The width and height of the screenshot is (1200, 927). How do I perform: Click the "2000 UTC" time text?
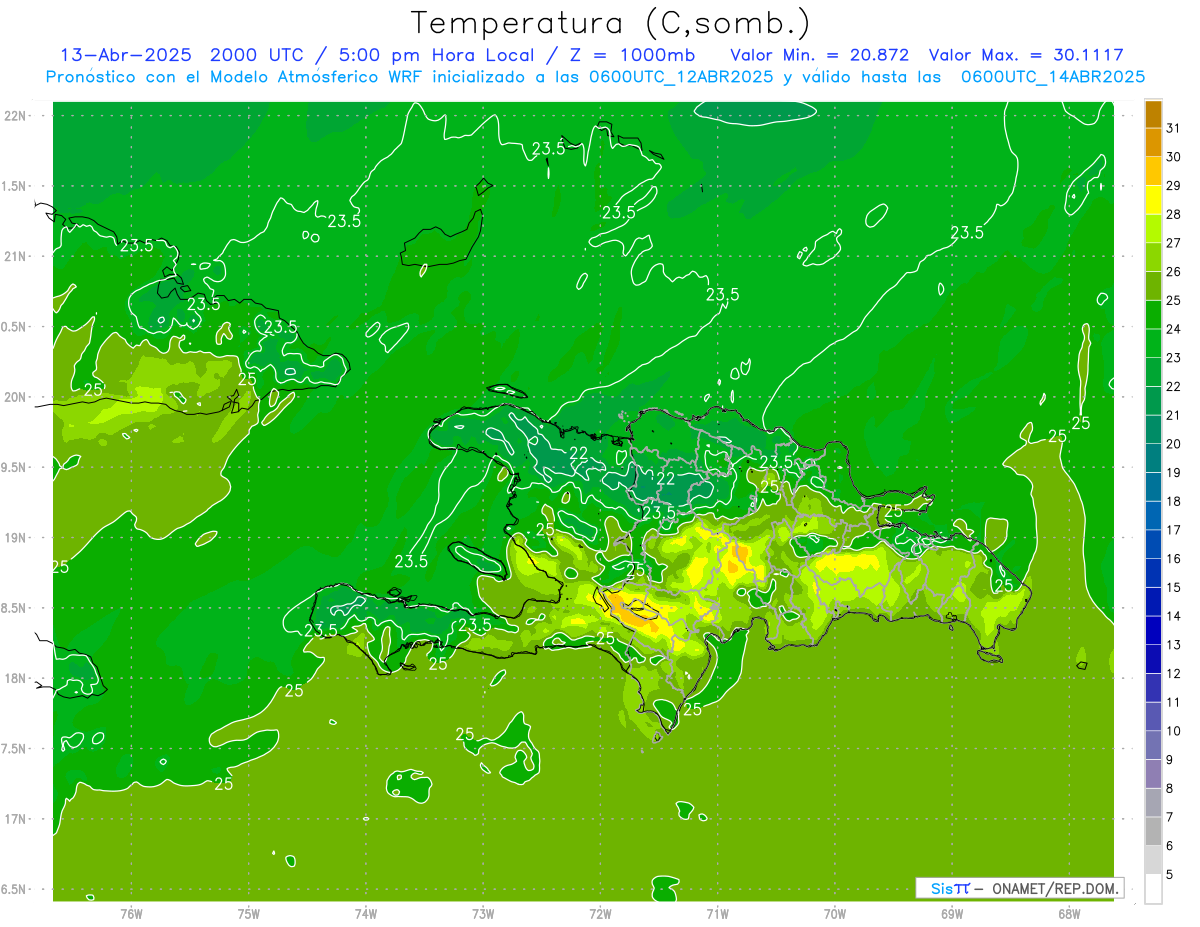pyautogui.click(x=256, y=55)
